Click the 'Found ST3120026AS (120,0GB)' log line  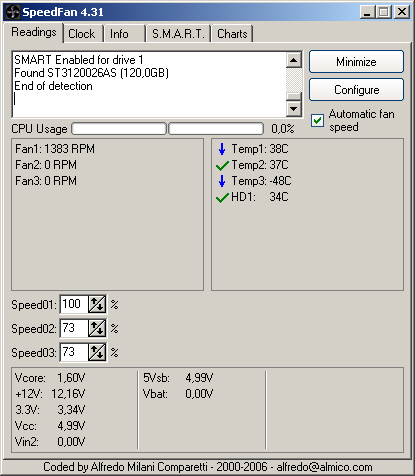(x=92, y=73)
